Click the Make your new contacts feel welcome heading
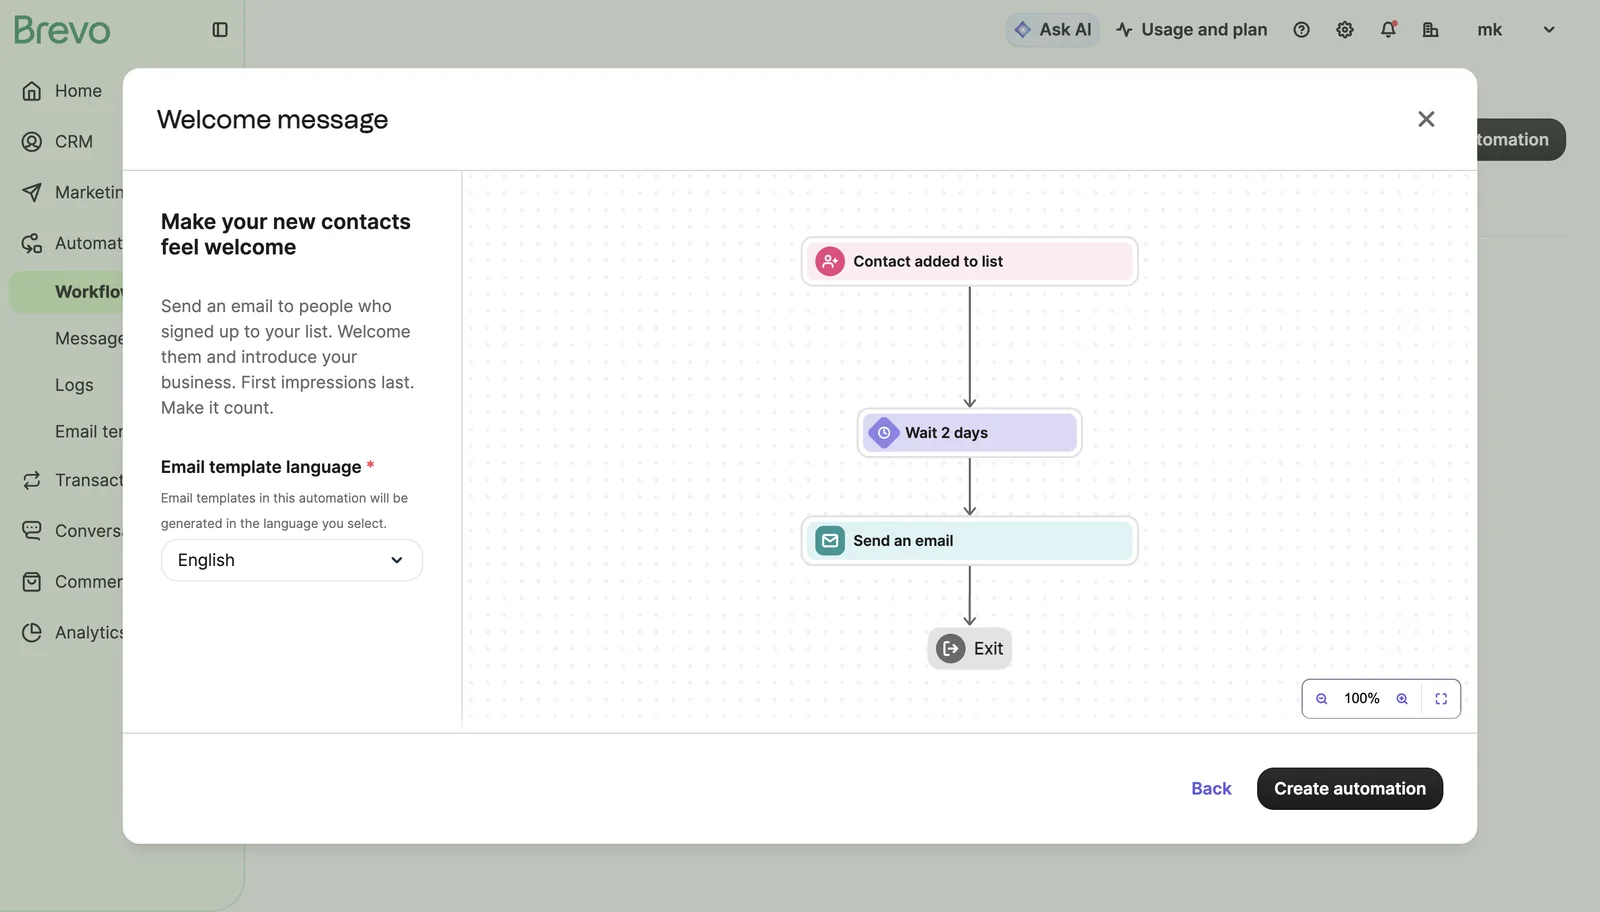This screenshot has width=1600, height=912. coord(286,234)
